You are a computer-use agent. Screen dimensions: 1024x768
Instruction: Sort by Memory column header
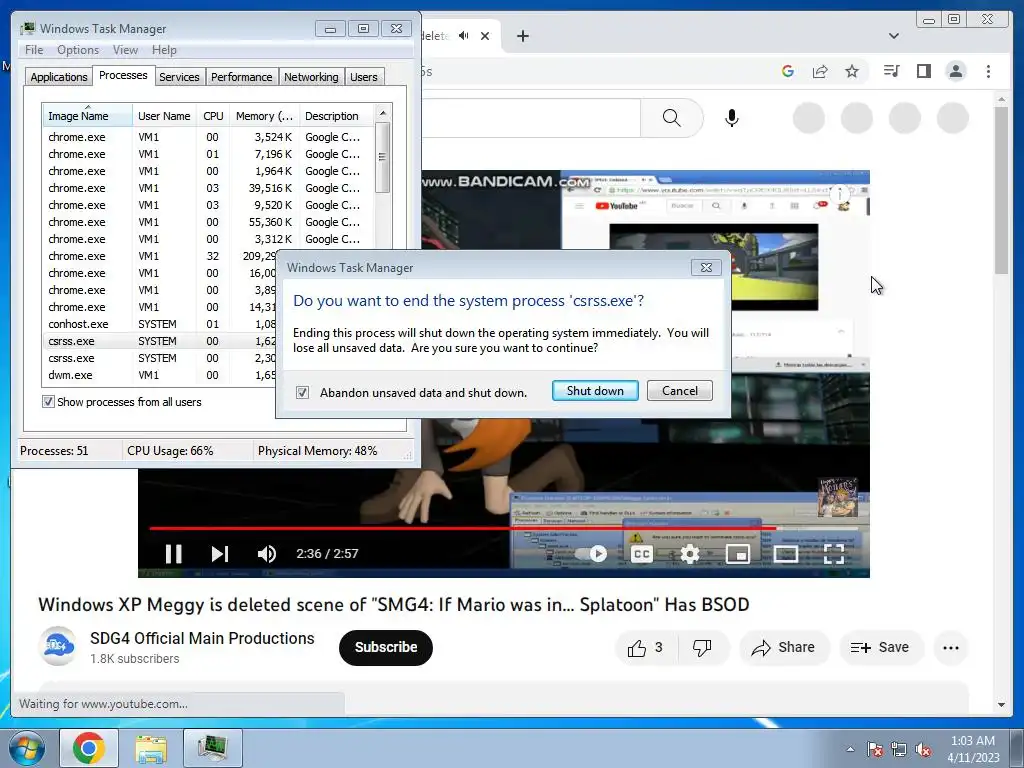point(264,116)
